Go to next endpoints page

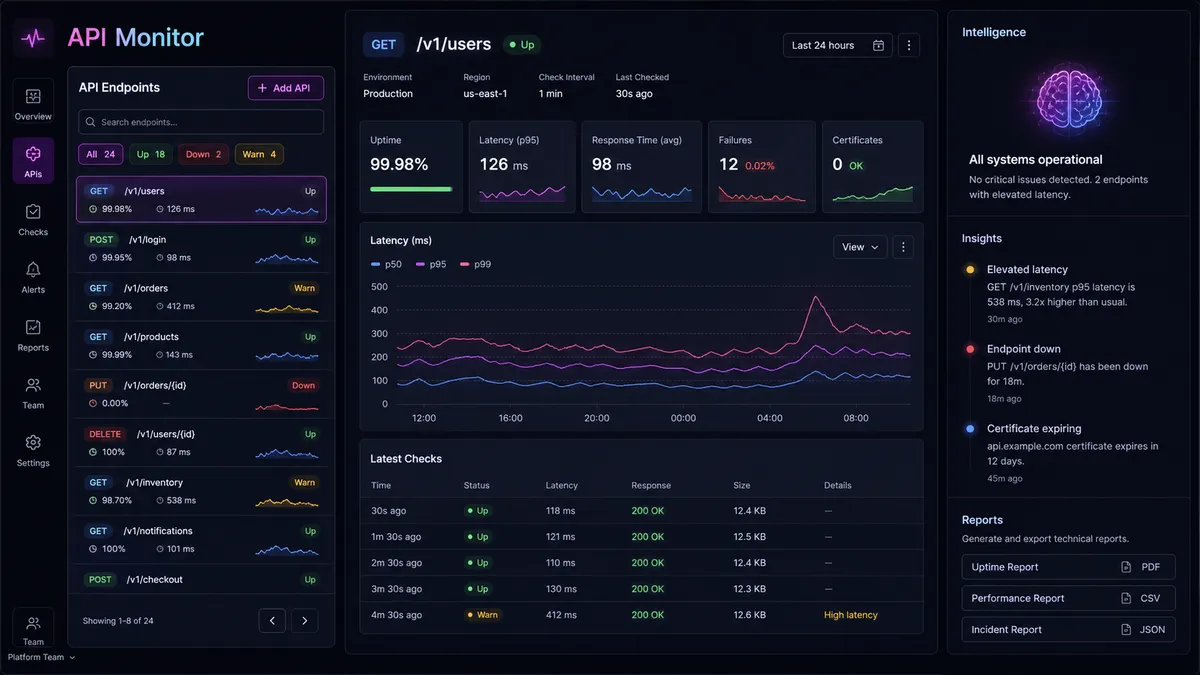[x=305, y=621]
